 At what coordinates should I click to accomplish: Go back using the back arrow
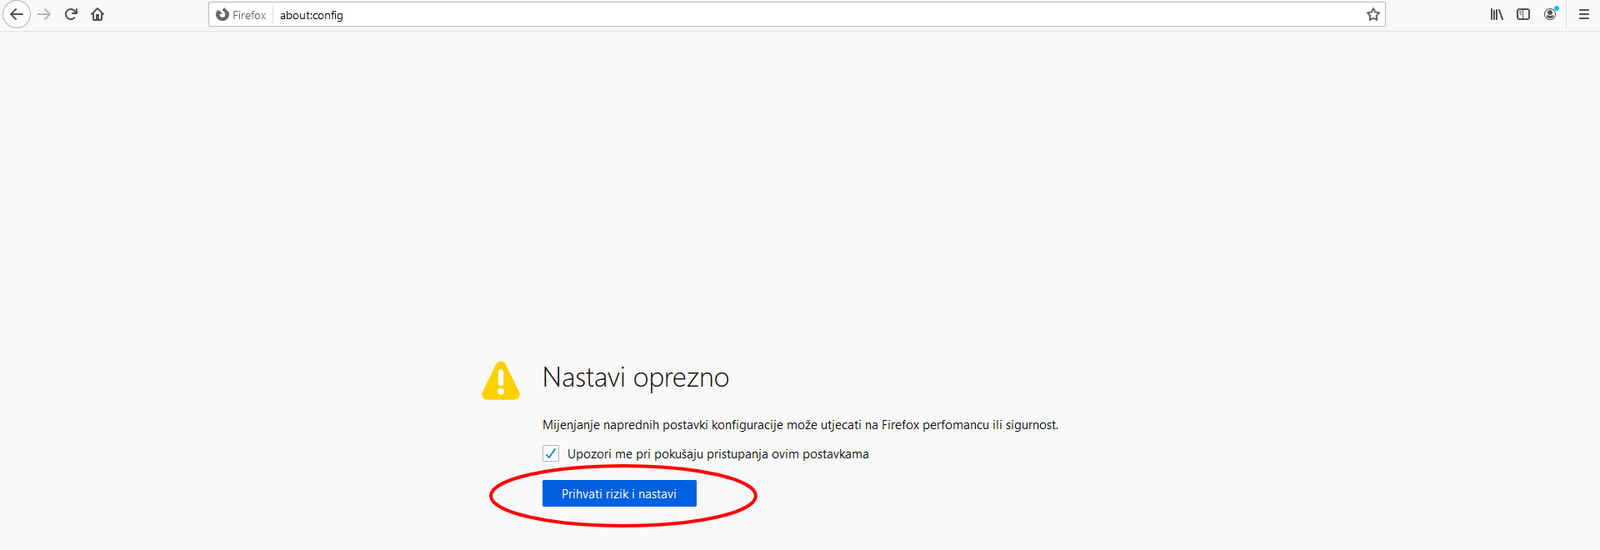[17, 15]
